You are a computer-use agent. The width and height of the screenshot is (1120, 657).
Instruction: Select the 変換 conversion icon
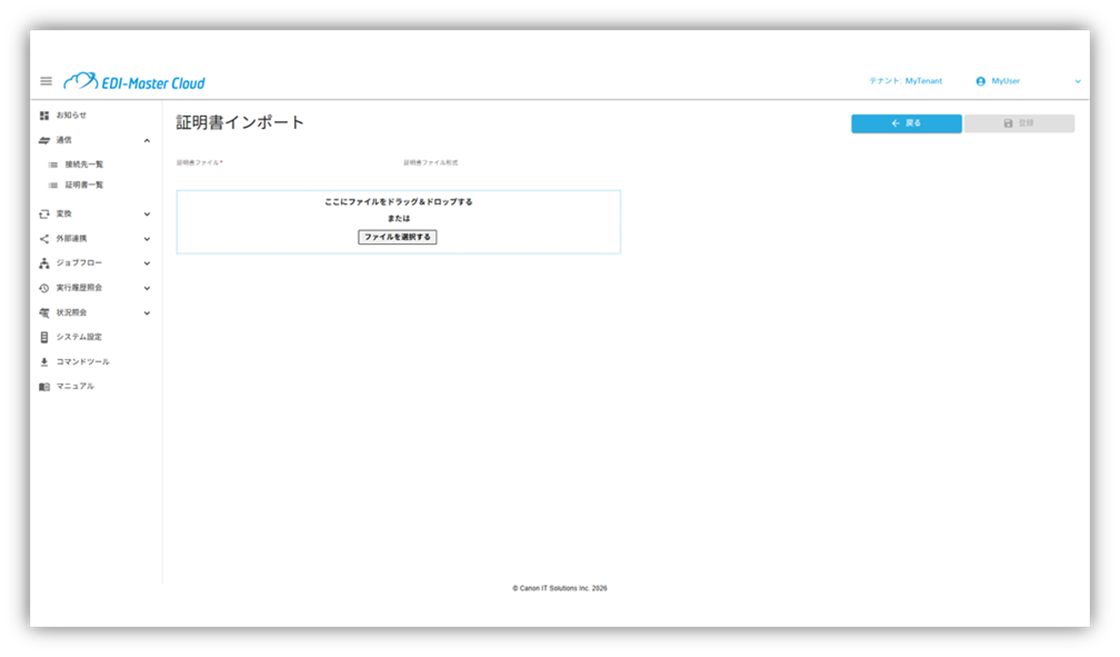[43, 213]
